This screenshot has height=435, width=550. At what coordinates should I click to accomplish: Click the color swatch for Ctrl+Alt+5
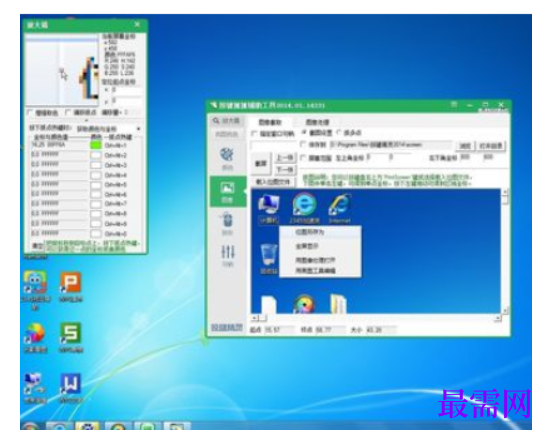(x=96, y=184)
